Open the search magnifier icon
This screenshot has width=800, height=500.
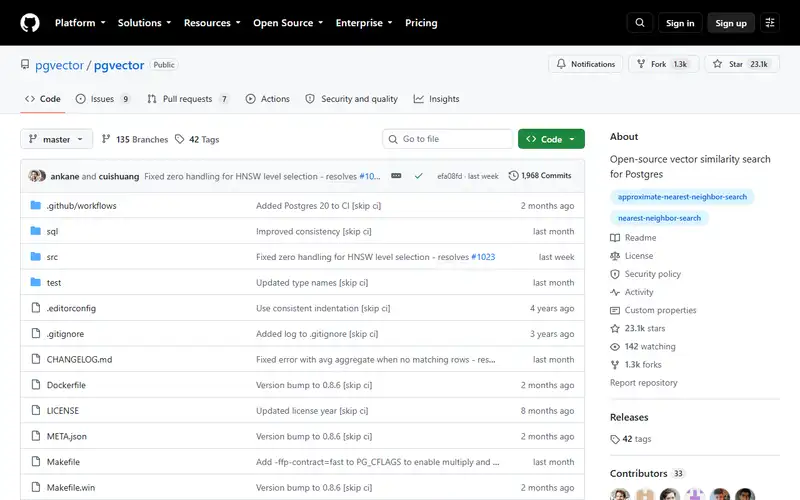640,23
